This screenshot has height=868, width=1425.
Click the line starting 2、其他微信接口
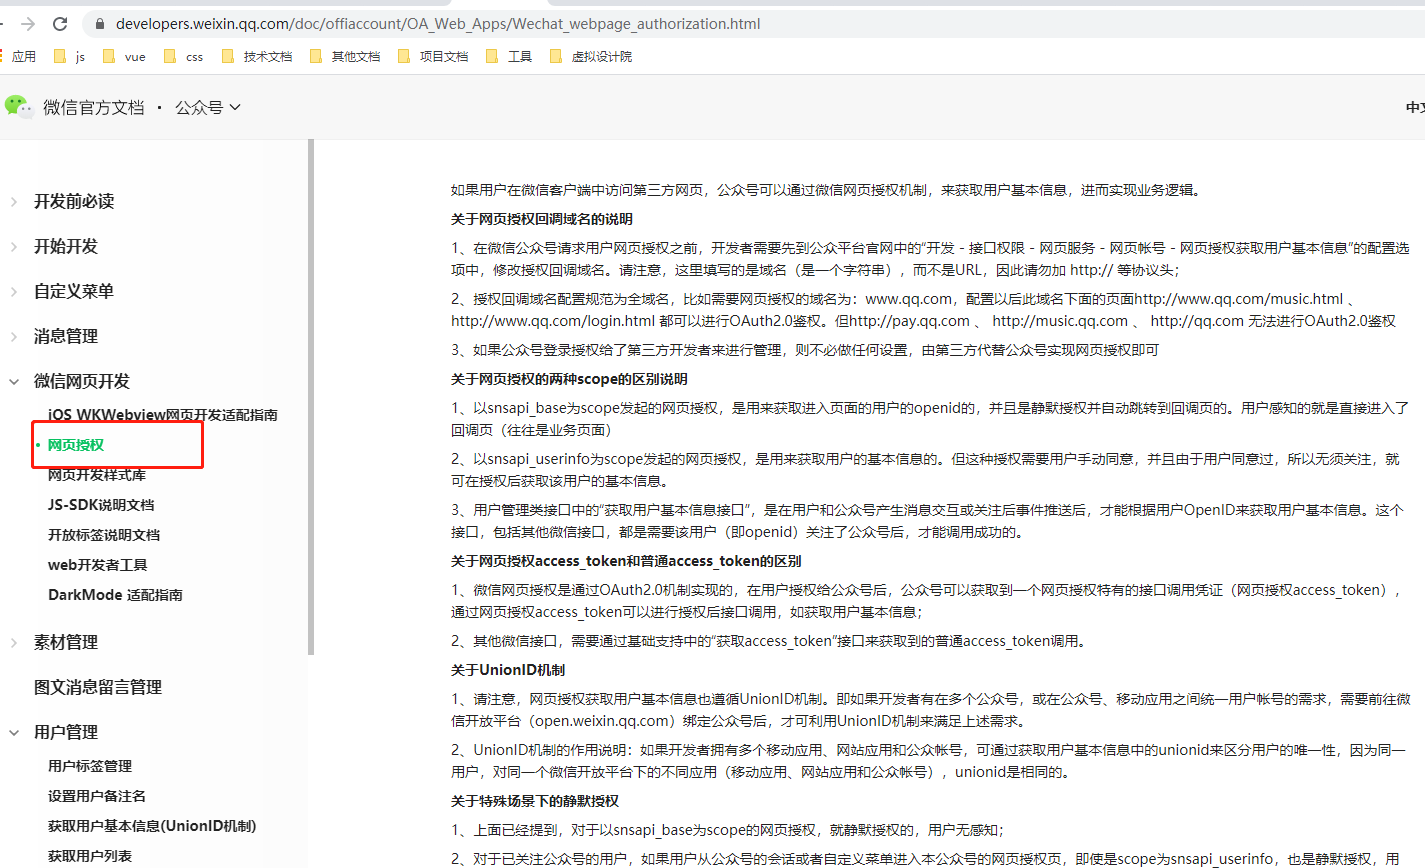click(768, 641)
